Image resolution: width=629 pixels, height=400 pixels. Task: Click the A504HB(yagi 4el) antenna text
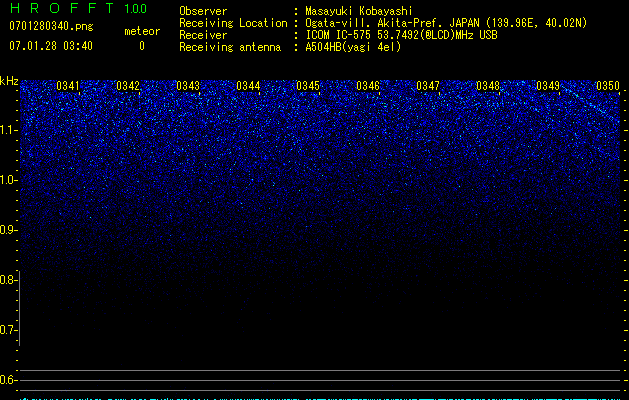coord(353,47)
